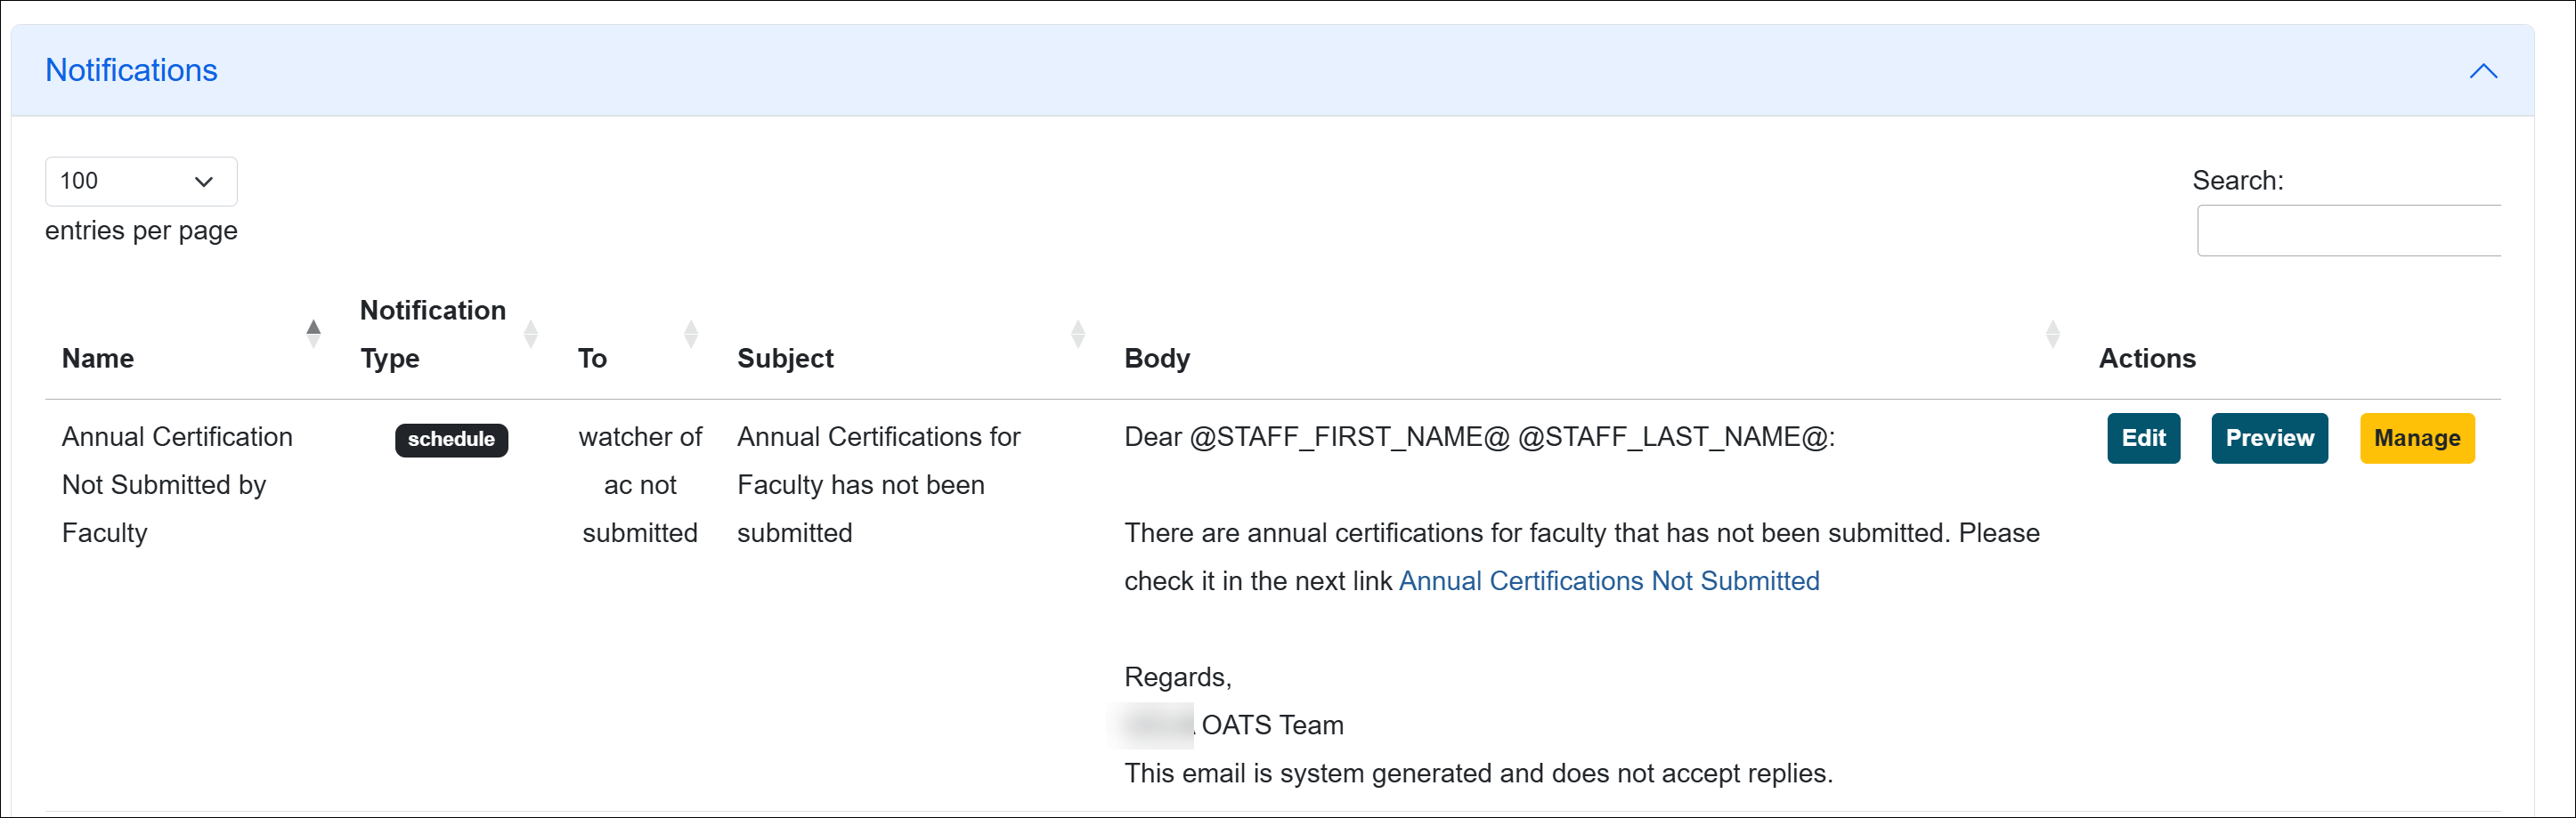Sort the To column ascending

pos(691,325)
